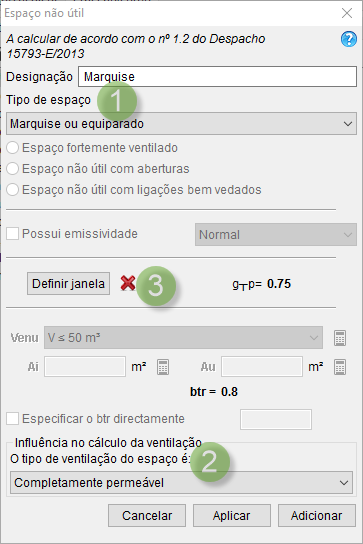Screen dimensions: 363x544
Task: Open the blue help question mark icon
Action: (348, 39)
